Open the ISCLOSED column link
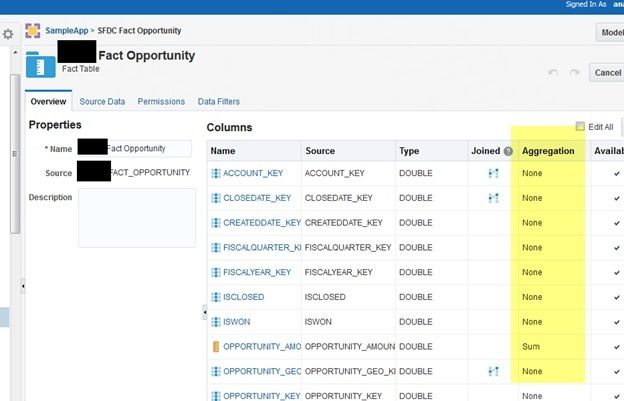Screen dimensions: 624x401 coord(244,297)
